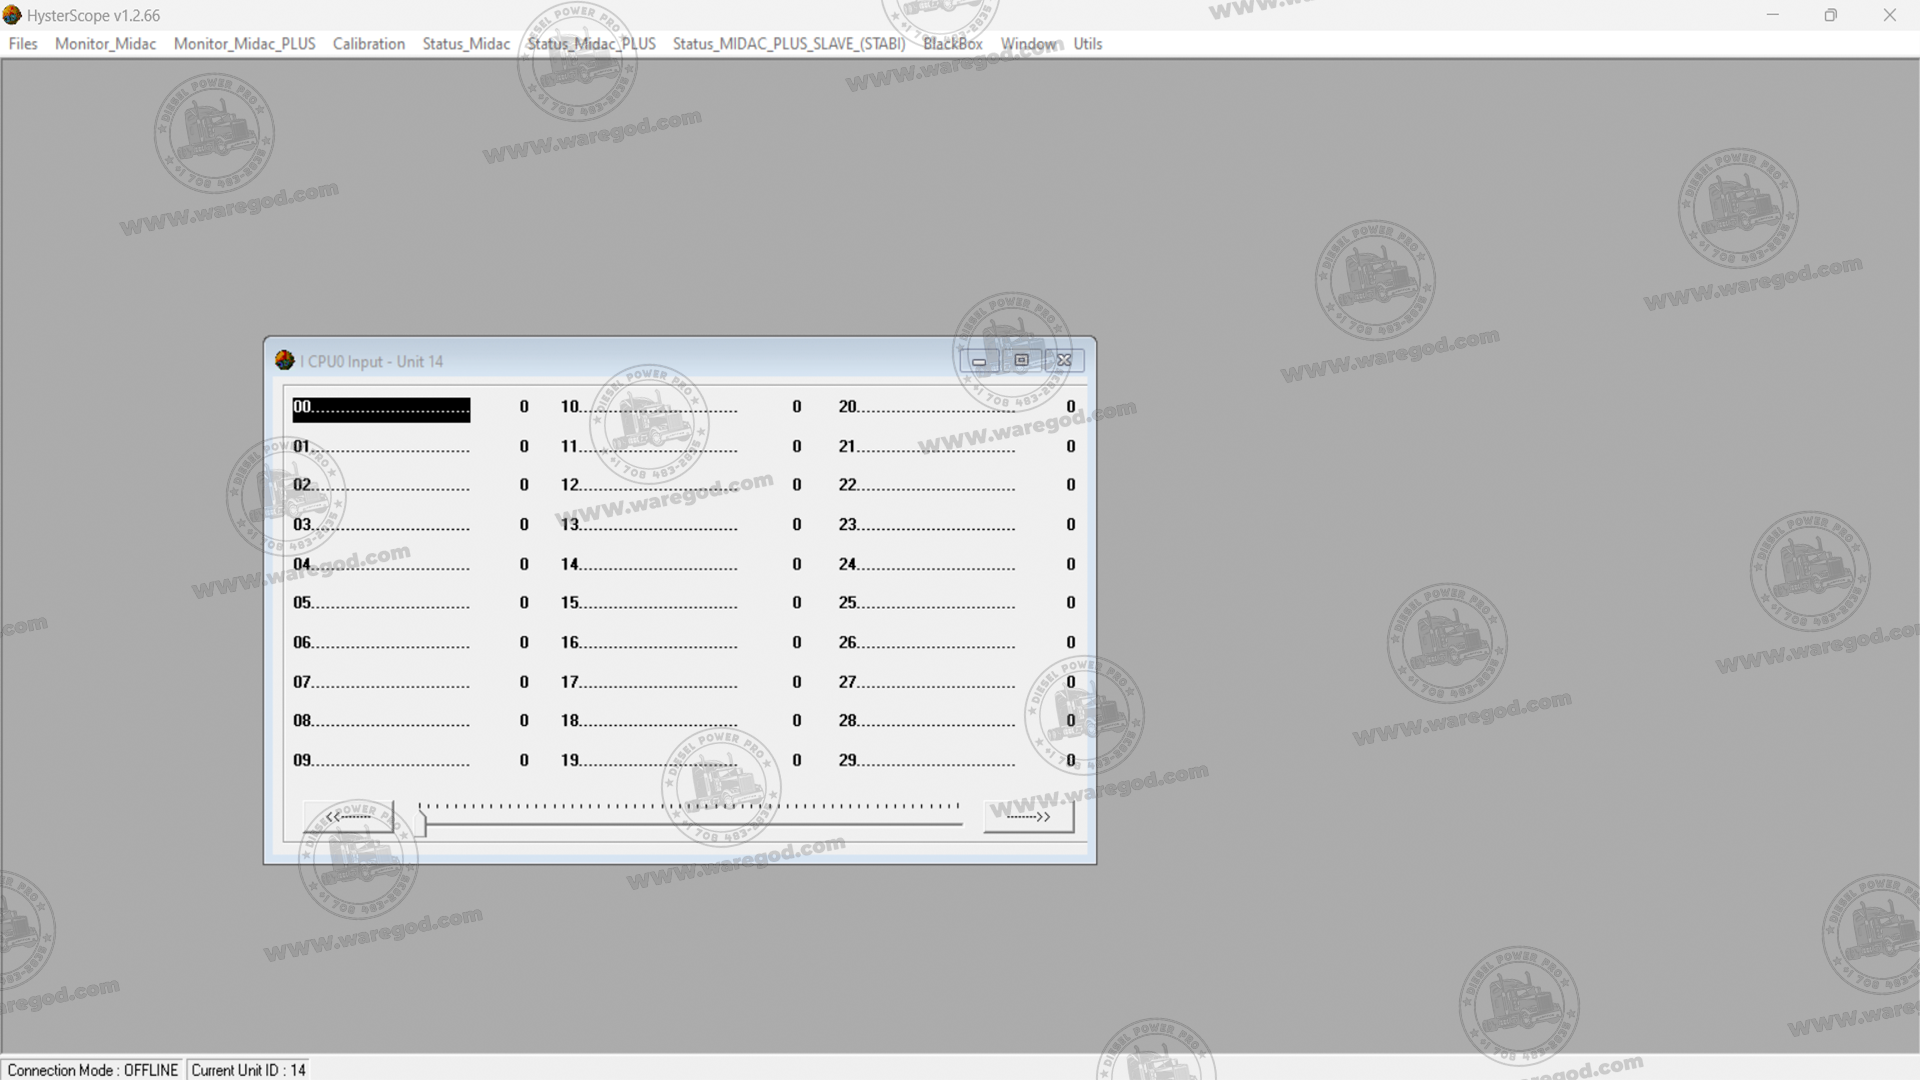Select input row 15 label
Image resolution: width=1920 pixels, height=1080 pixels.
(648, 603)
